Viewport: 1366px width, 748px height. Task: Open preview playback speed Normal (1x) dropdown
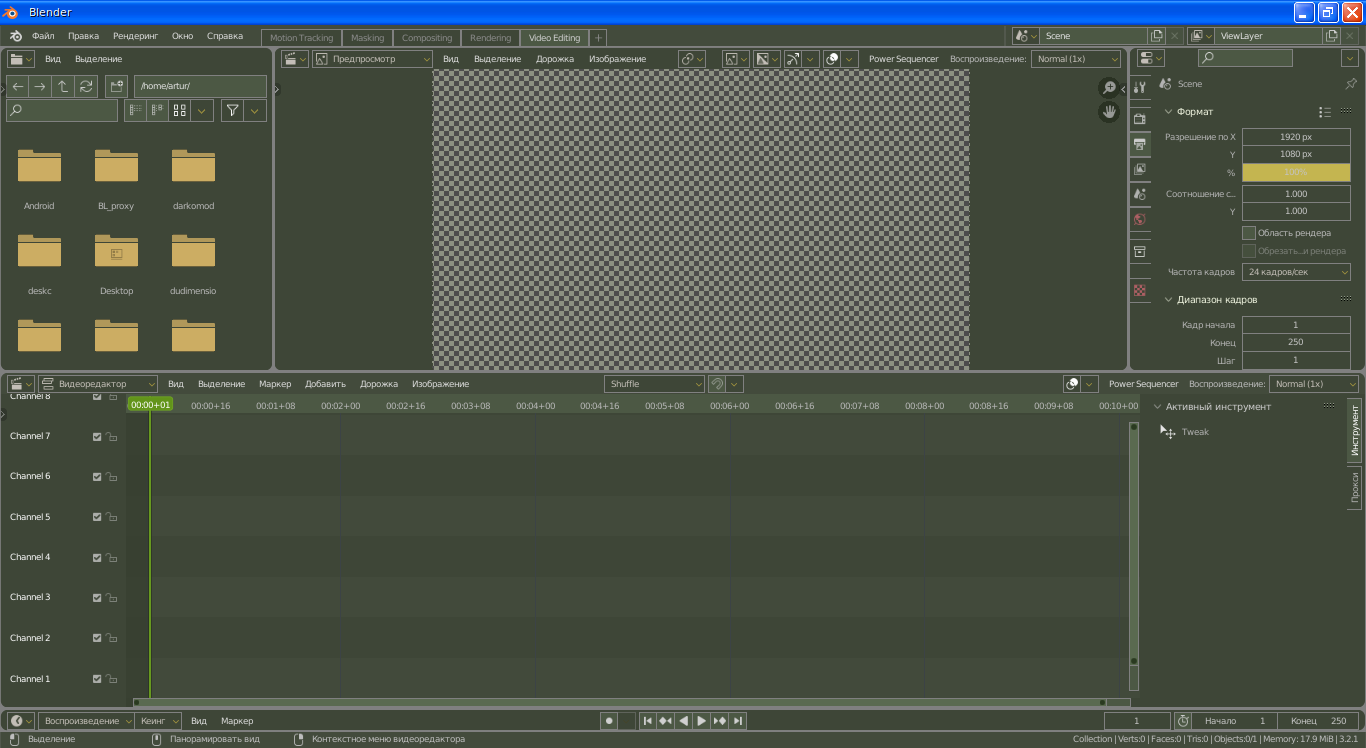(x=1076, y=59)
